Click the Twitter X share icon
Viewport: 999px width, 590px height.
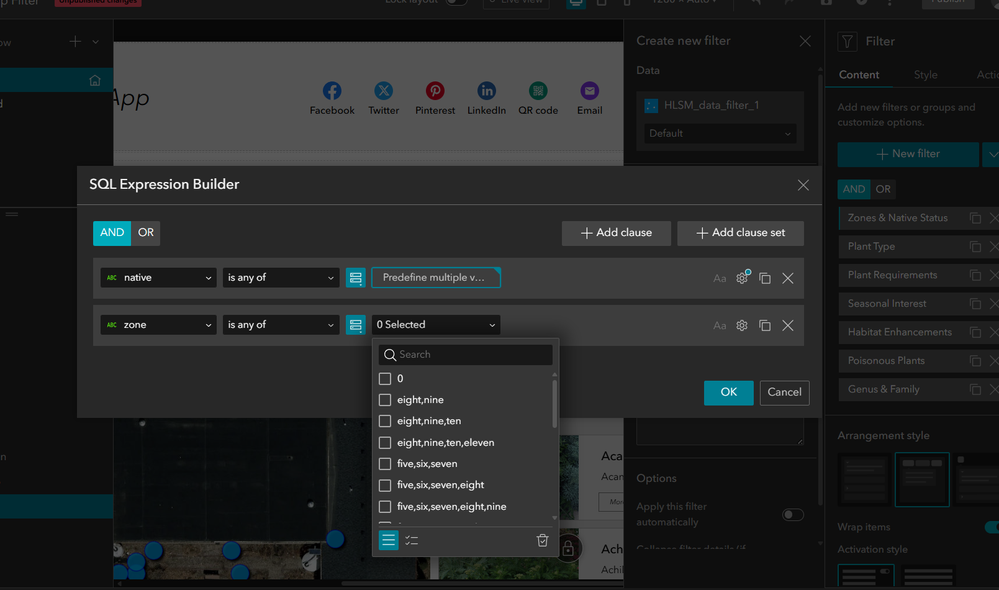[384, 90]
